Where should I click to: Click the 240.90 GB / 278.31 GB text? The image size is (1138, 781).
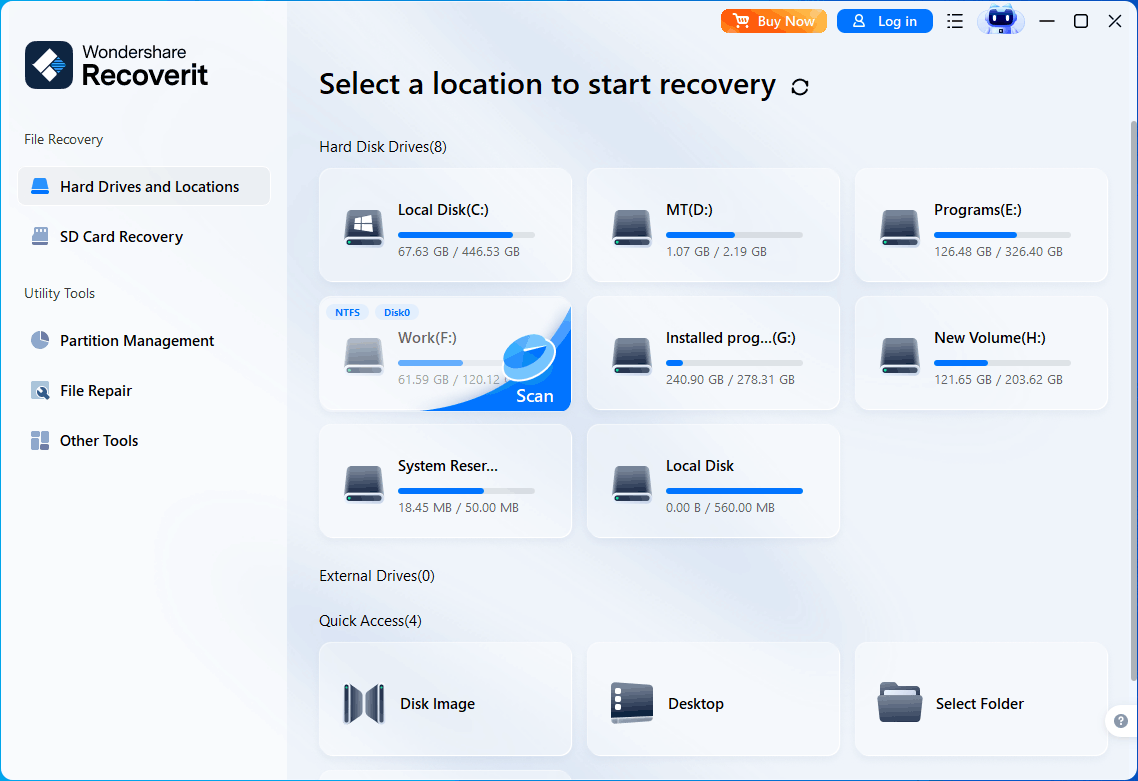click(x=730, y=380)
